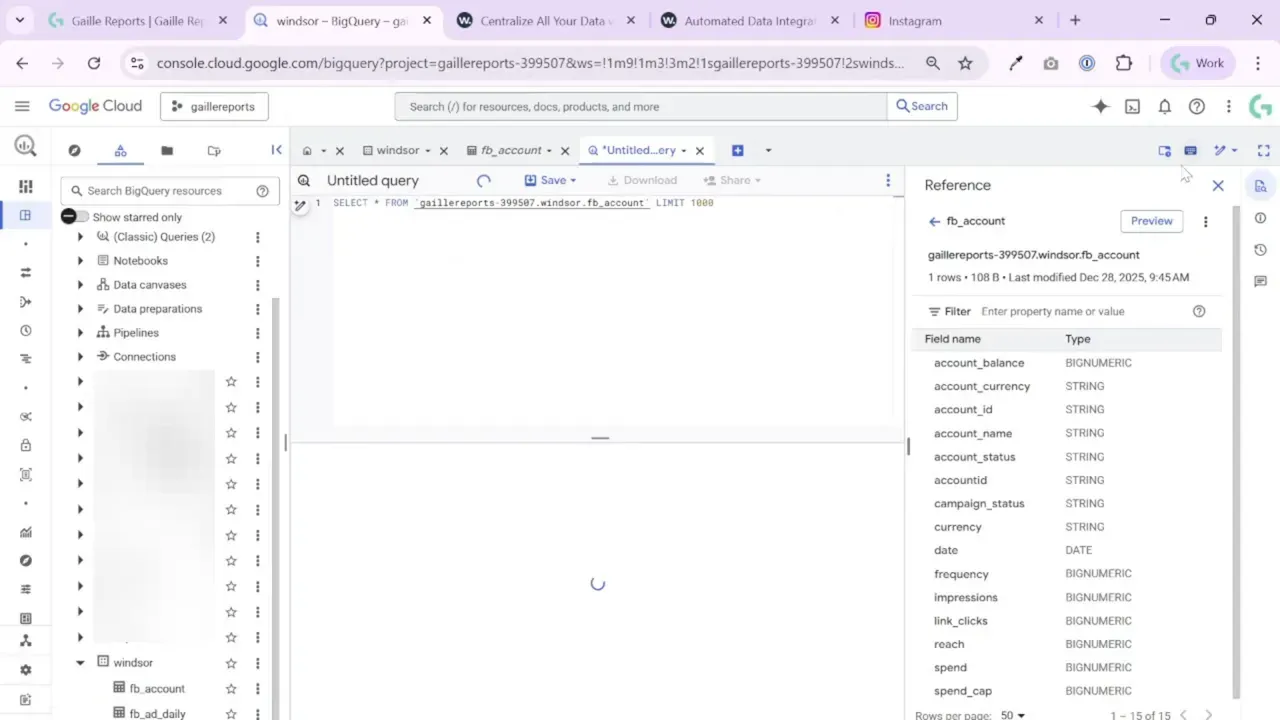The width and height of the screenshot is (1280, 720).
Task: Select the classic explorer shapes tab
Action: point(120,150)
